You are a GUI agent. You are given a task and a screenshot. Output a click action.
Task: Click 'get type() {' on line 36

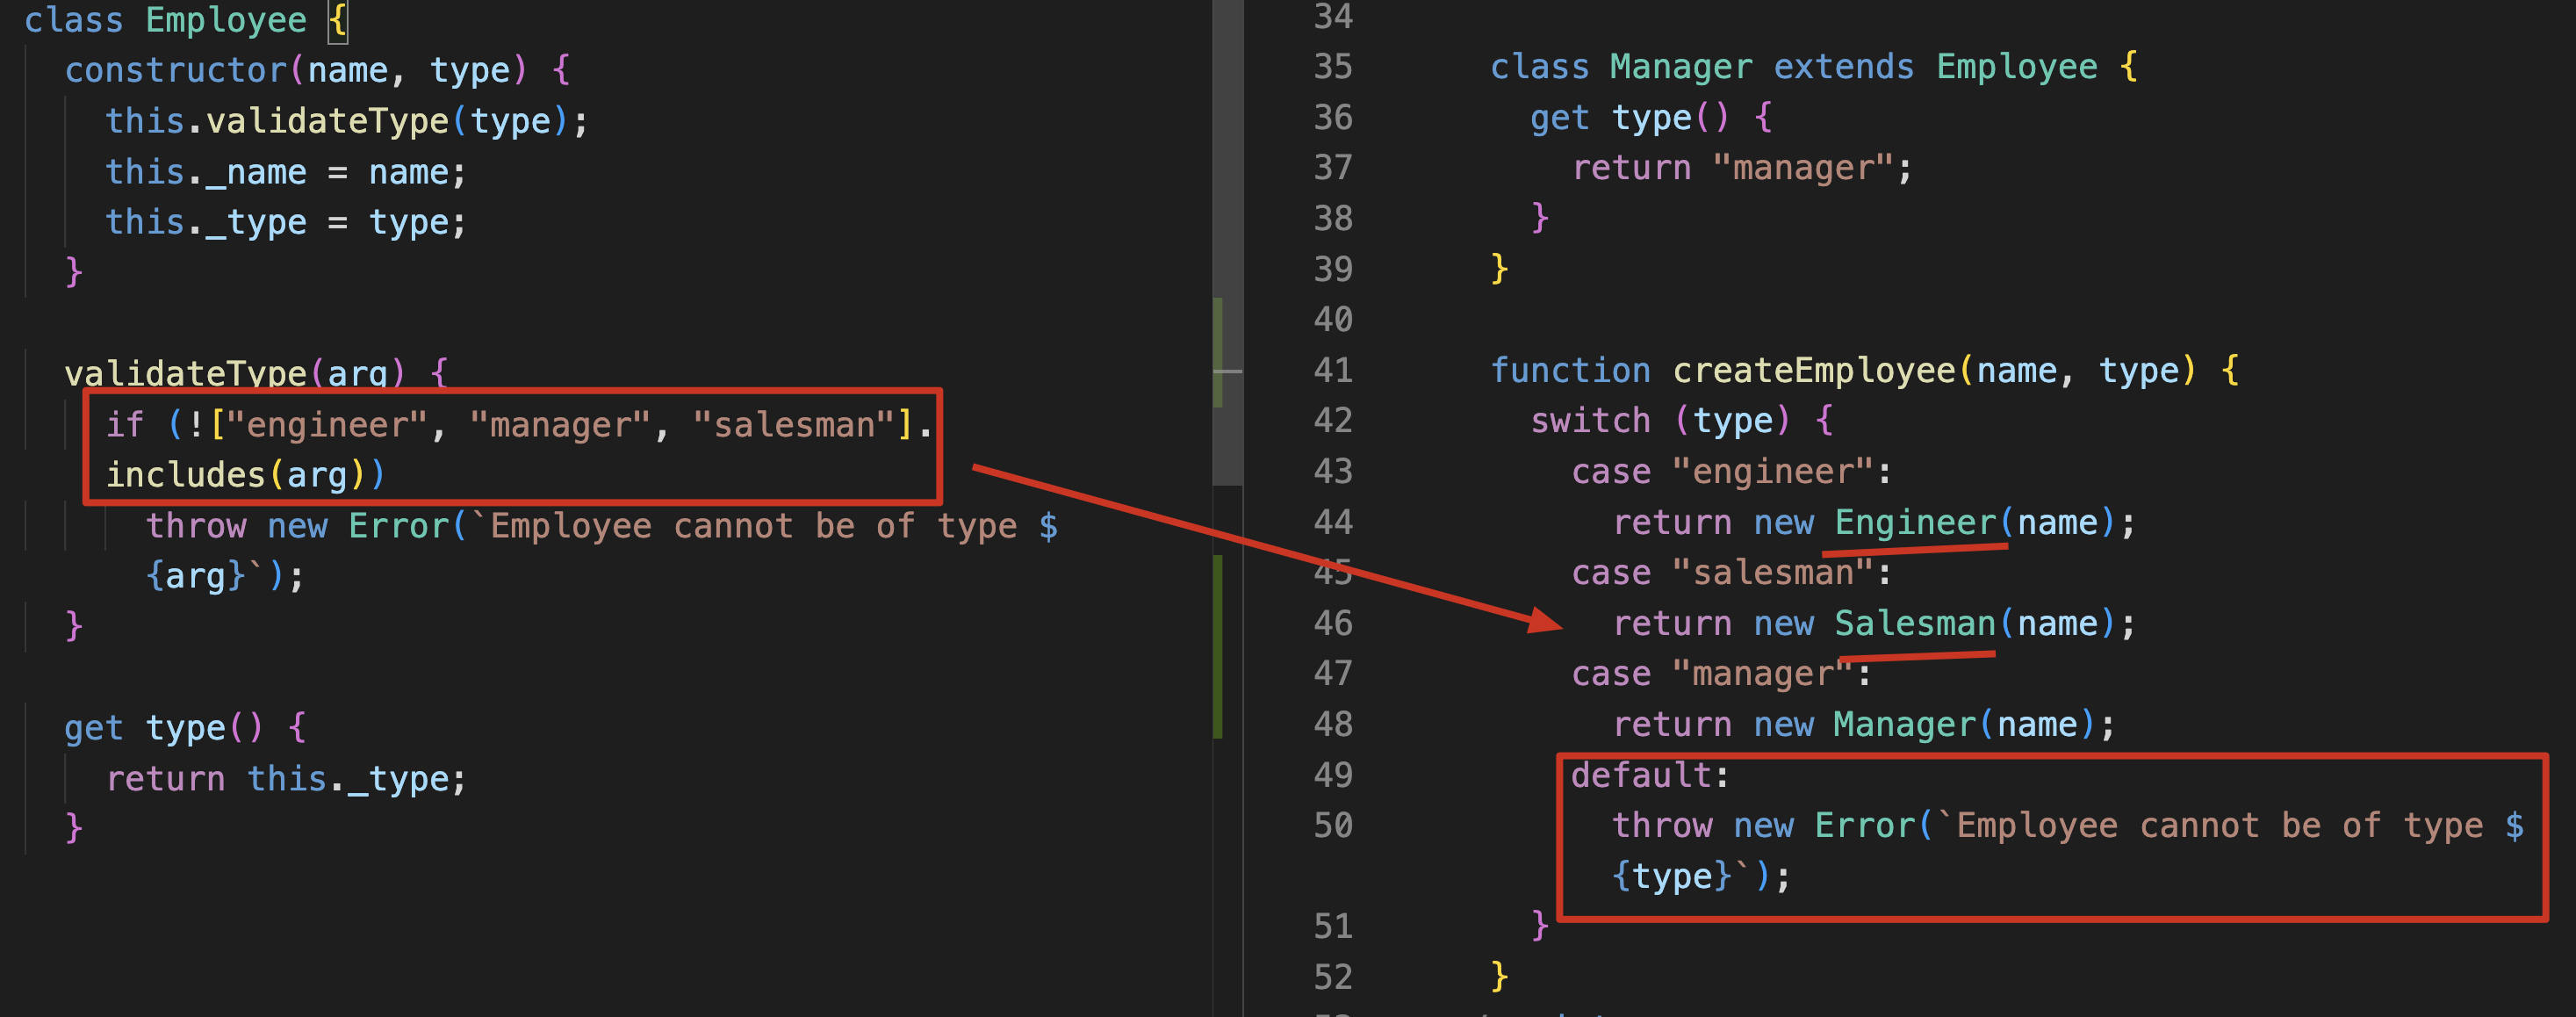tap(1651, 118)
